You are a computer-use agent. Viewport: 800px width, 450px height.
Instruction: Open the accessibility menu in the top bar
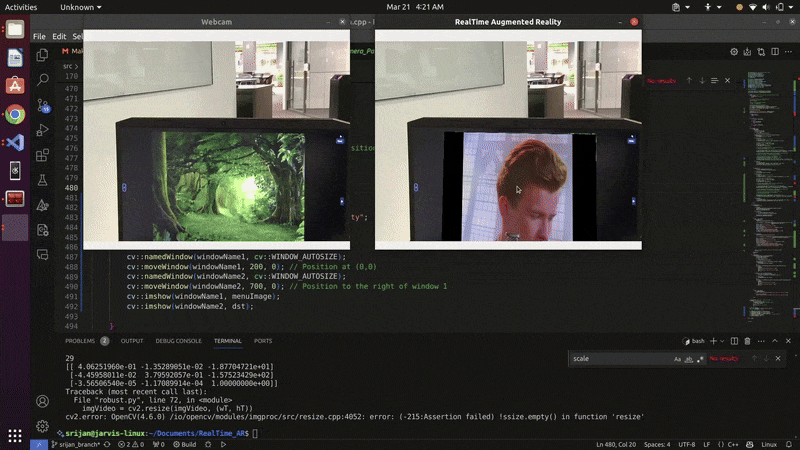(712, 7)
